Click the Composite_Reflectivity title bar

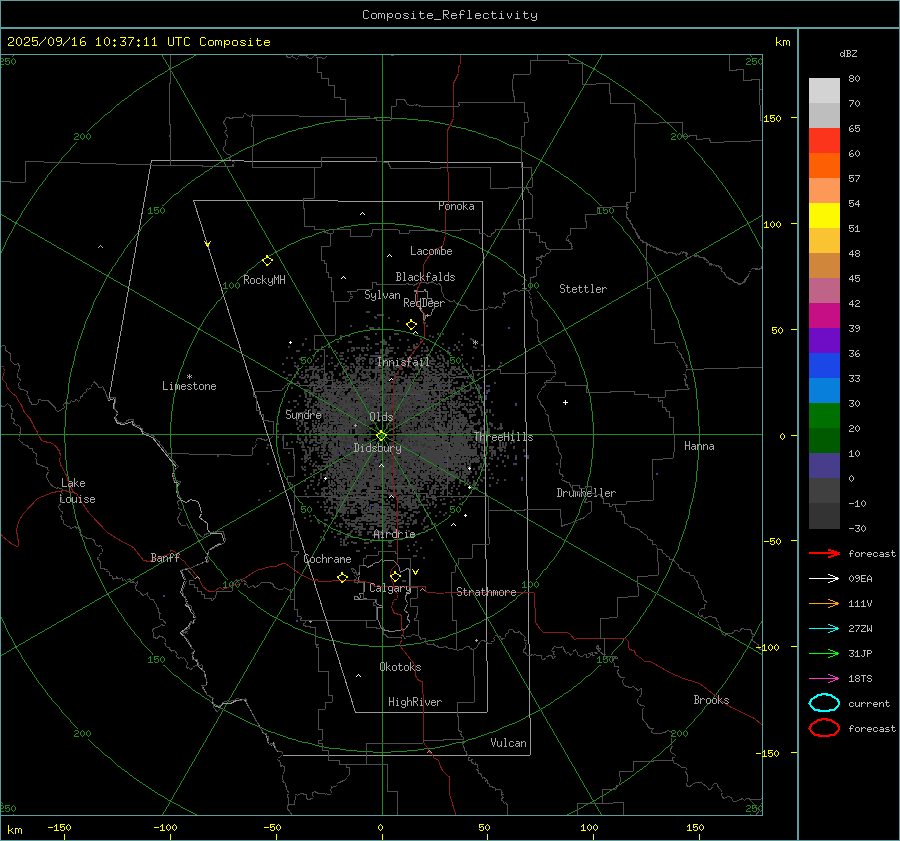click(x=449, y=15)
